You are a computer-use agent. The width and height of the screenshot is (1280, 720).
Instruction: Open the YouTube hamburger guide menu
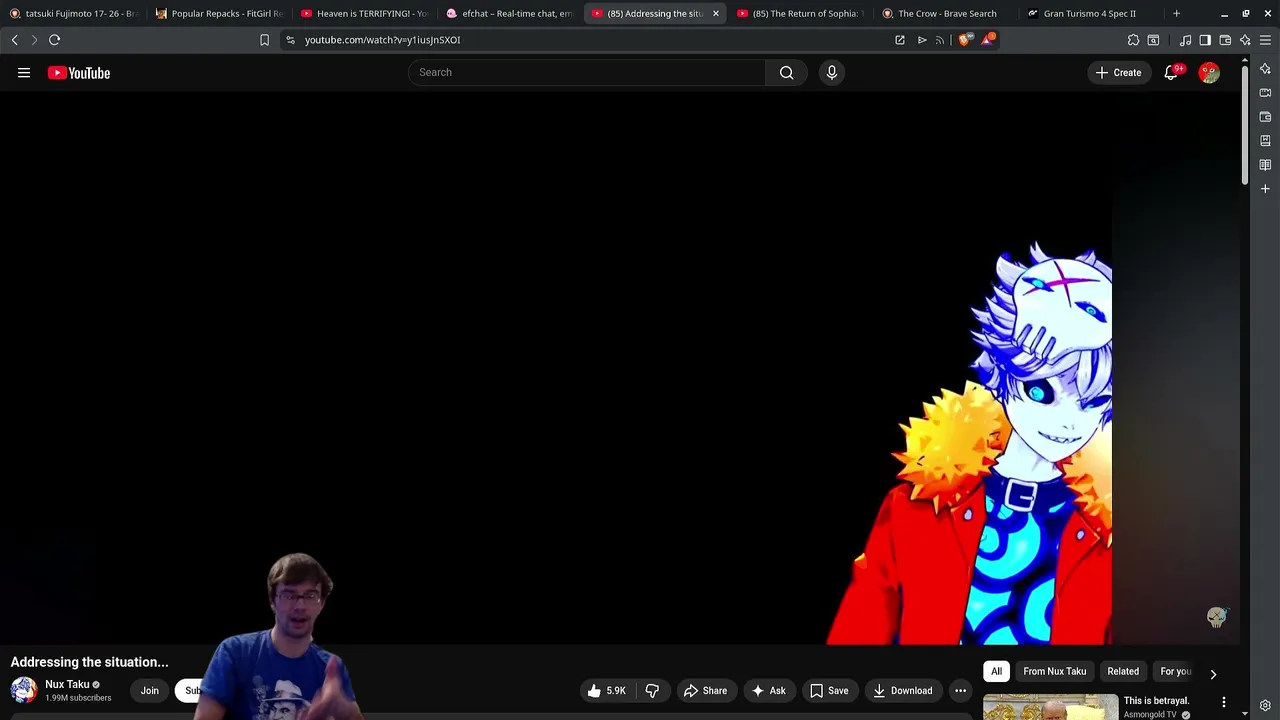24,72
